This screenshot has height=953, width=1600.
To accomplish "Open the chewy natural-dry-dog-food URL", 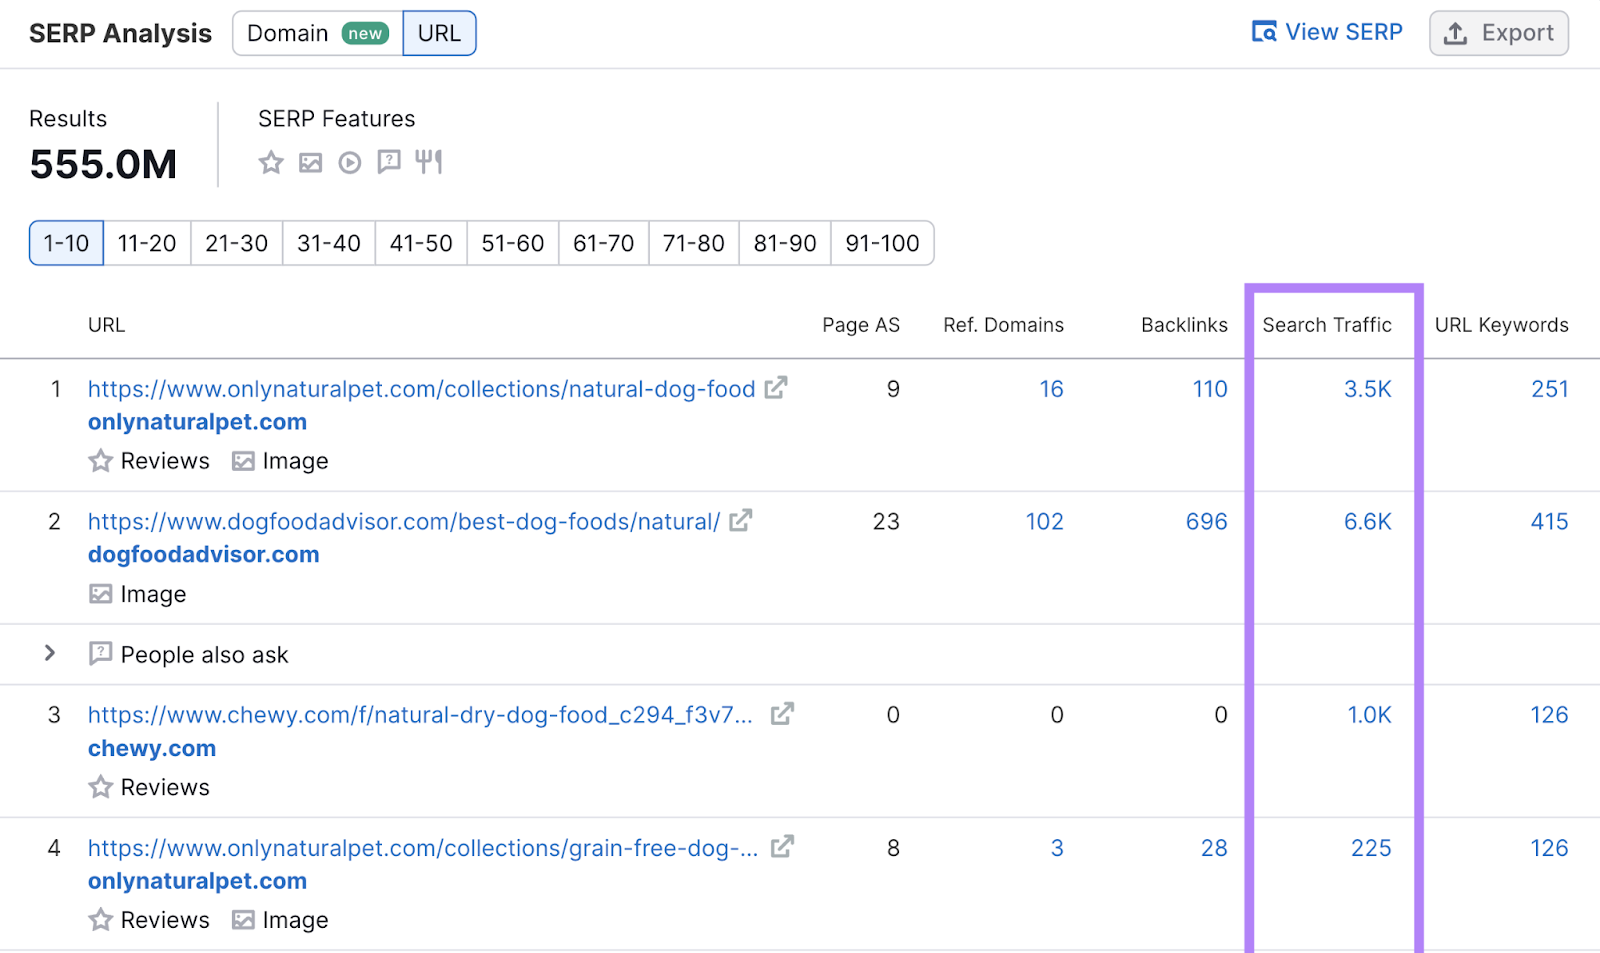I will tap(420, 715).
